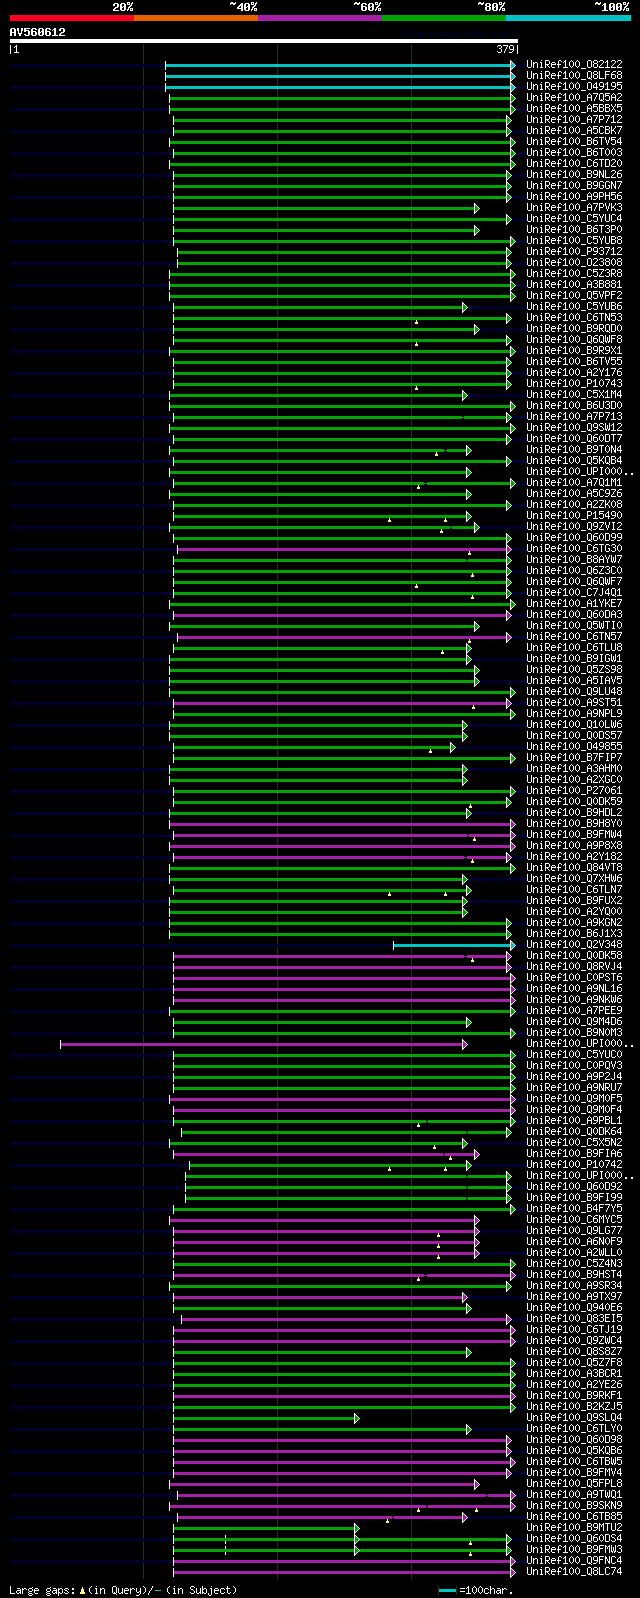Click label UniRef100_B6TV54
The image size is (640, 1598).
coord(574,141)
